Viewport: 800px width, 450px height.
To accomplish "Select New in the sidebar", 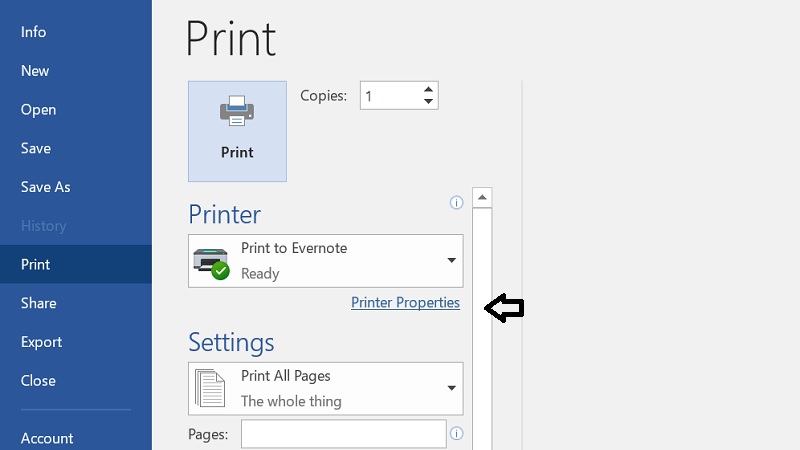I will click(x=35, y=71).
